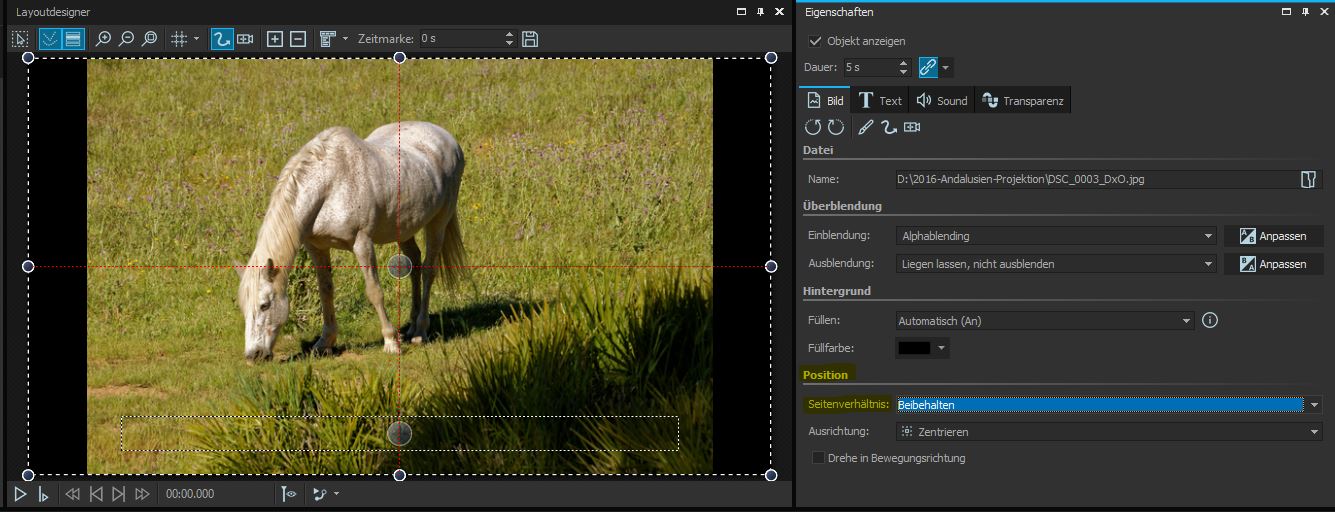Click Anpassen button for Einblendung

click(1273, 236)
